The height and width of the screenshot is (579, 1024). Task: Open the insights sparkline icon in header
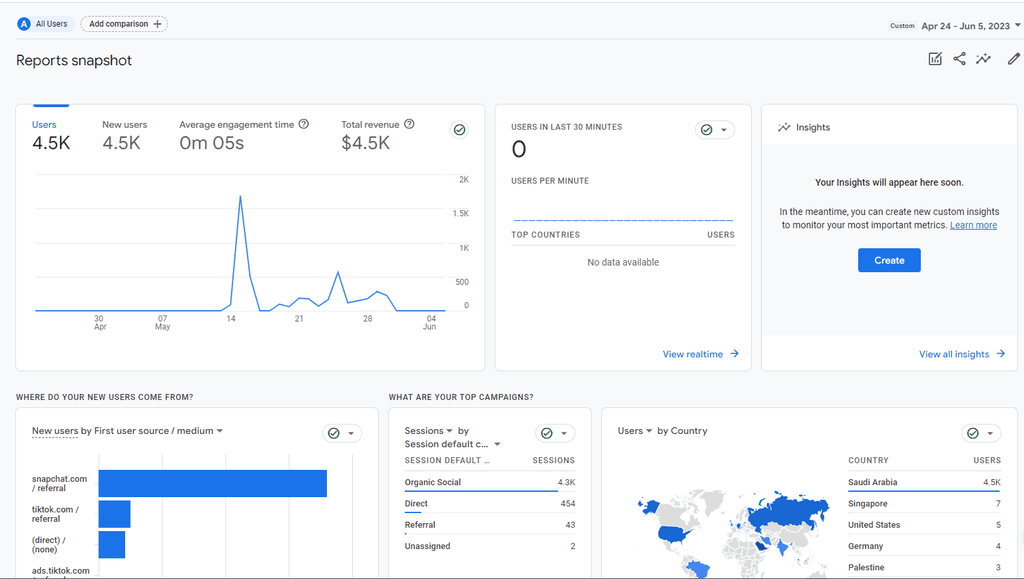(x=984, y=59)
